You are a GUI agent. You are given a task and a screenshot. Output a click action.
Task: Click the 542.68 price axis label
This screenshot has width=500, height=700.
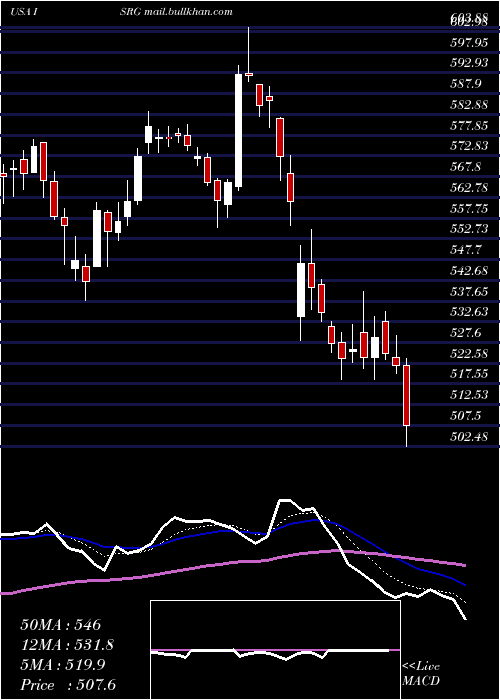[469, 271]
